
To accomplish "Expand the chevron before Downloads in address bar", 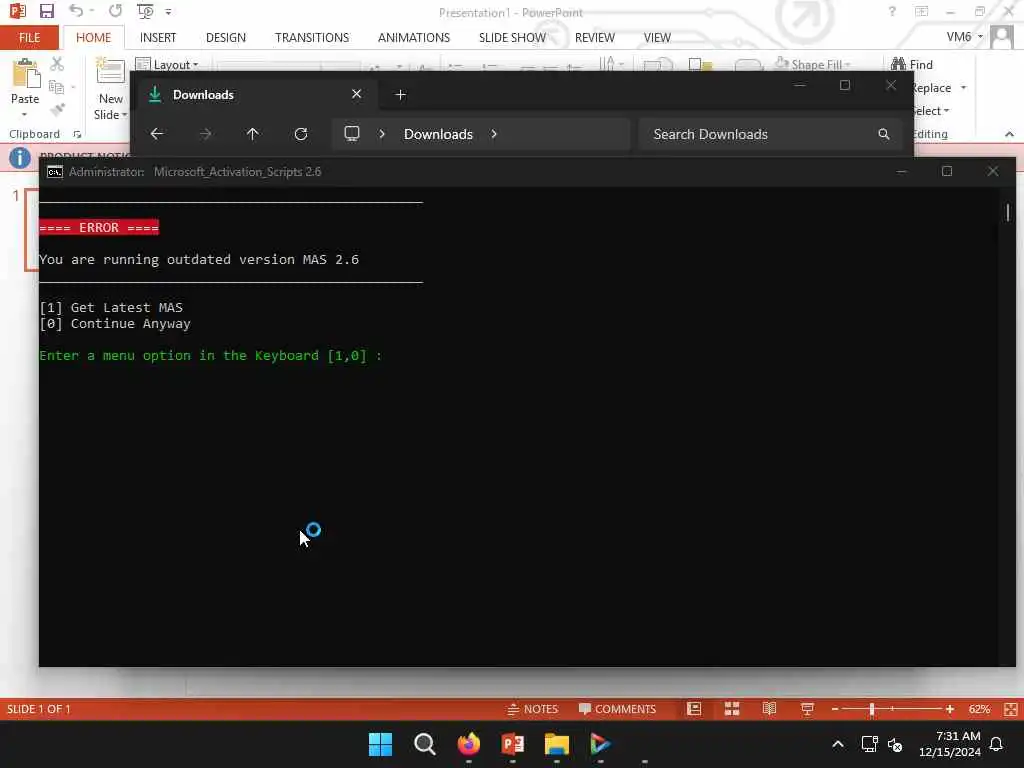I will point(382,134).
